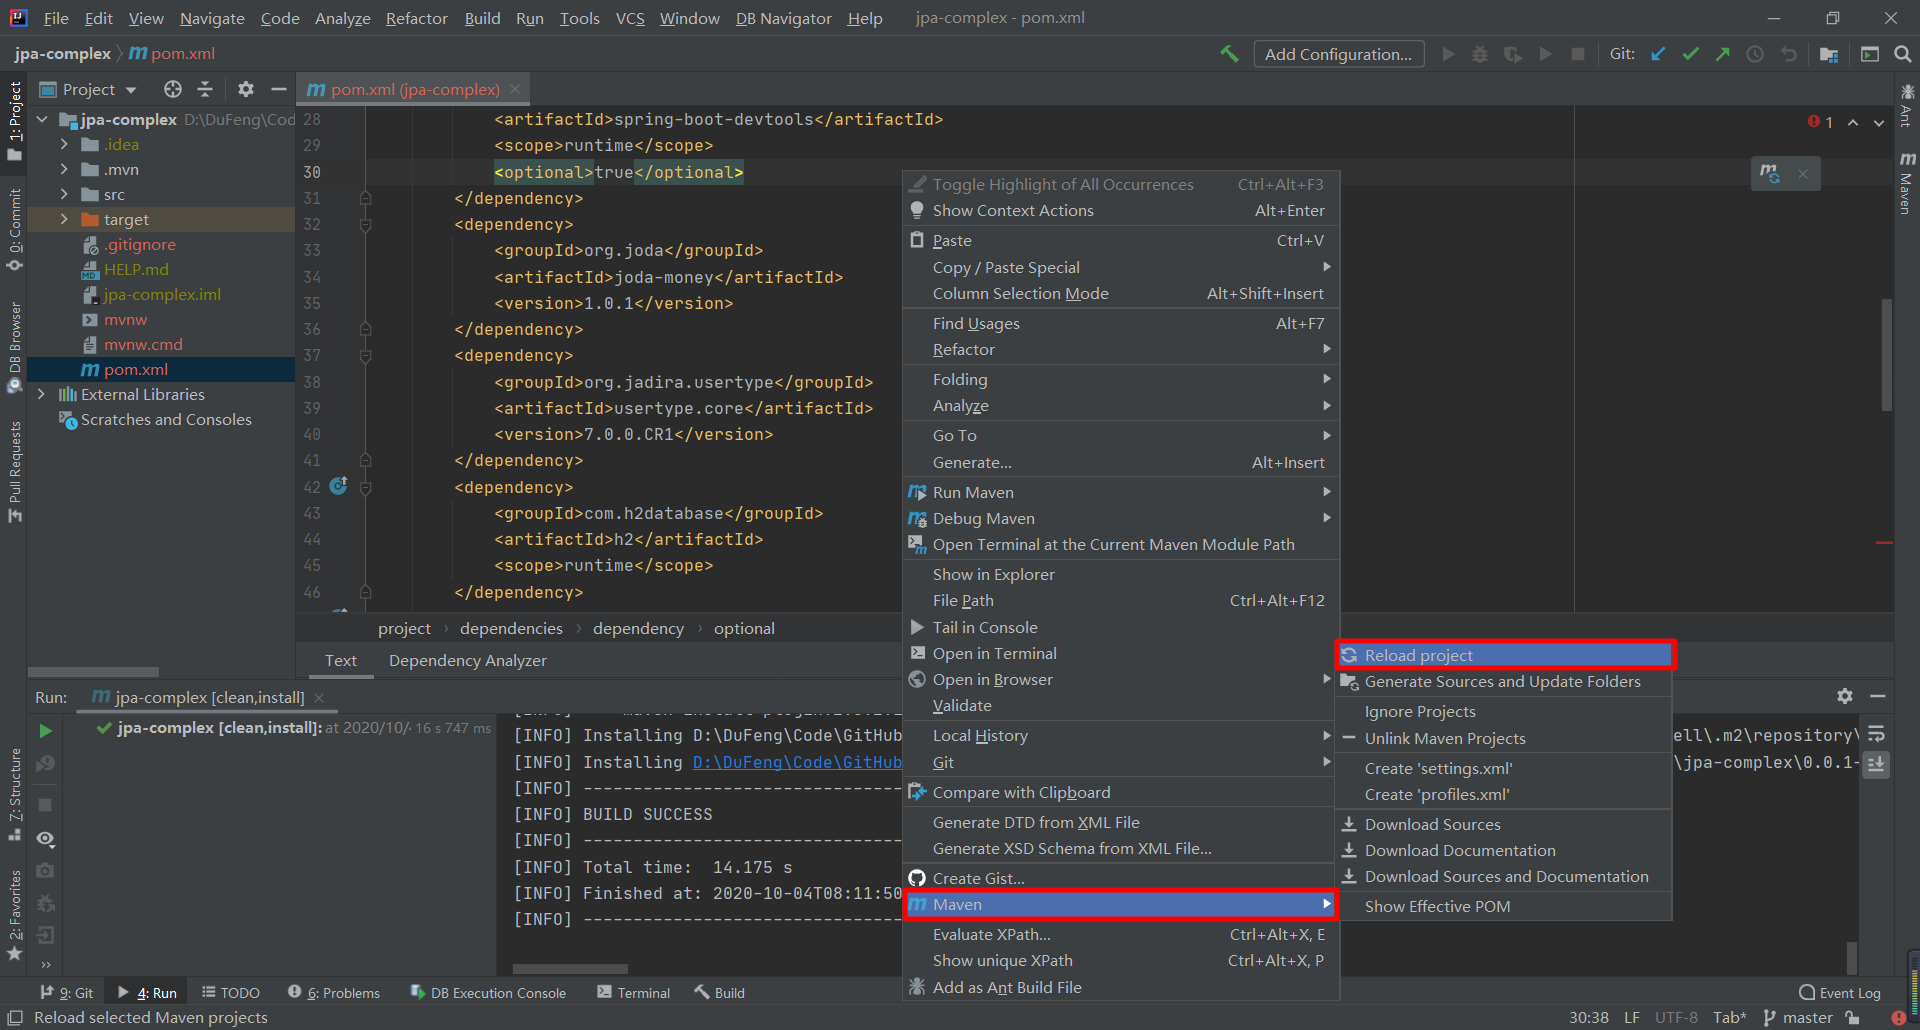Choose Download Sources and Documentation

click(1504, 876)
